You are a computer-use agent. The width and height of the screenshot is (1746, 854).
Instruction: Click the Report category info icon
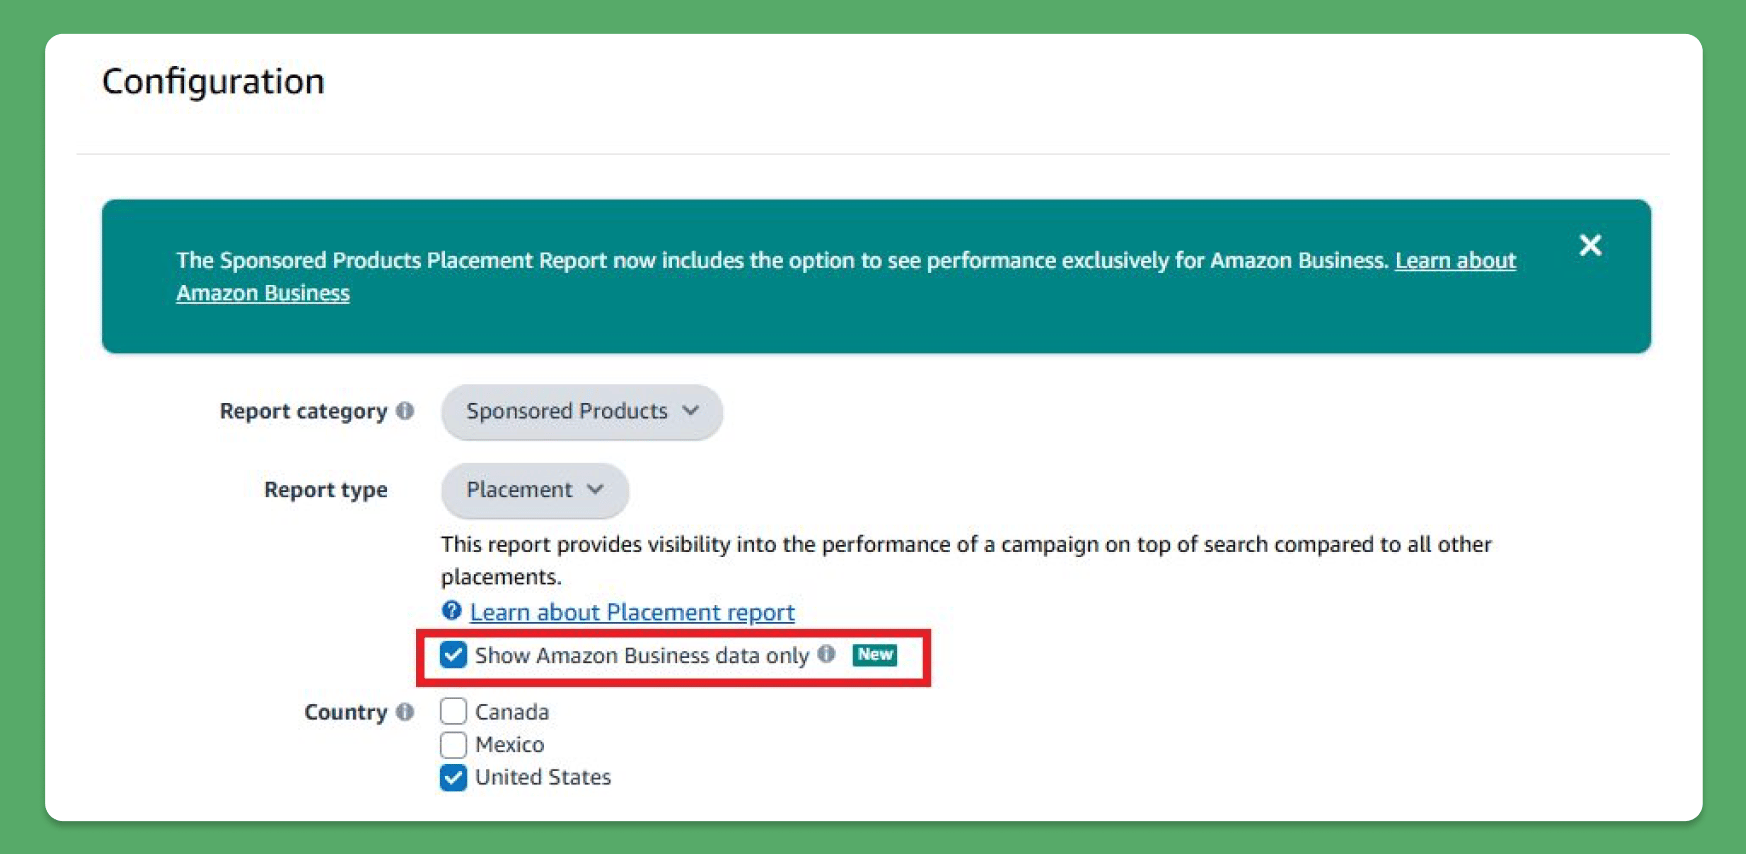[405, 411]
